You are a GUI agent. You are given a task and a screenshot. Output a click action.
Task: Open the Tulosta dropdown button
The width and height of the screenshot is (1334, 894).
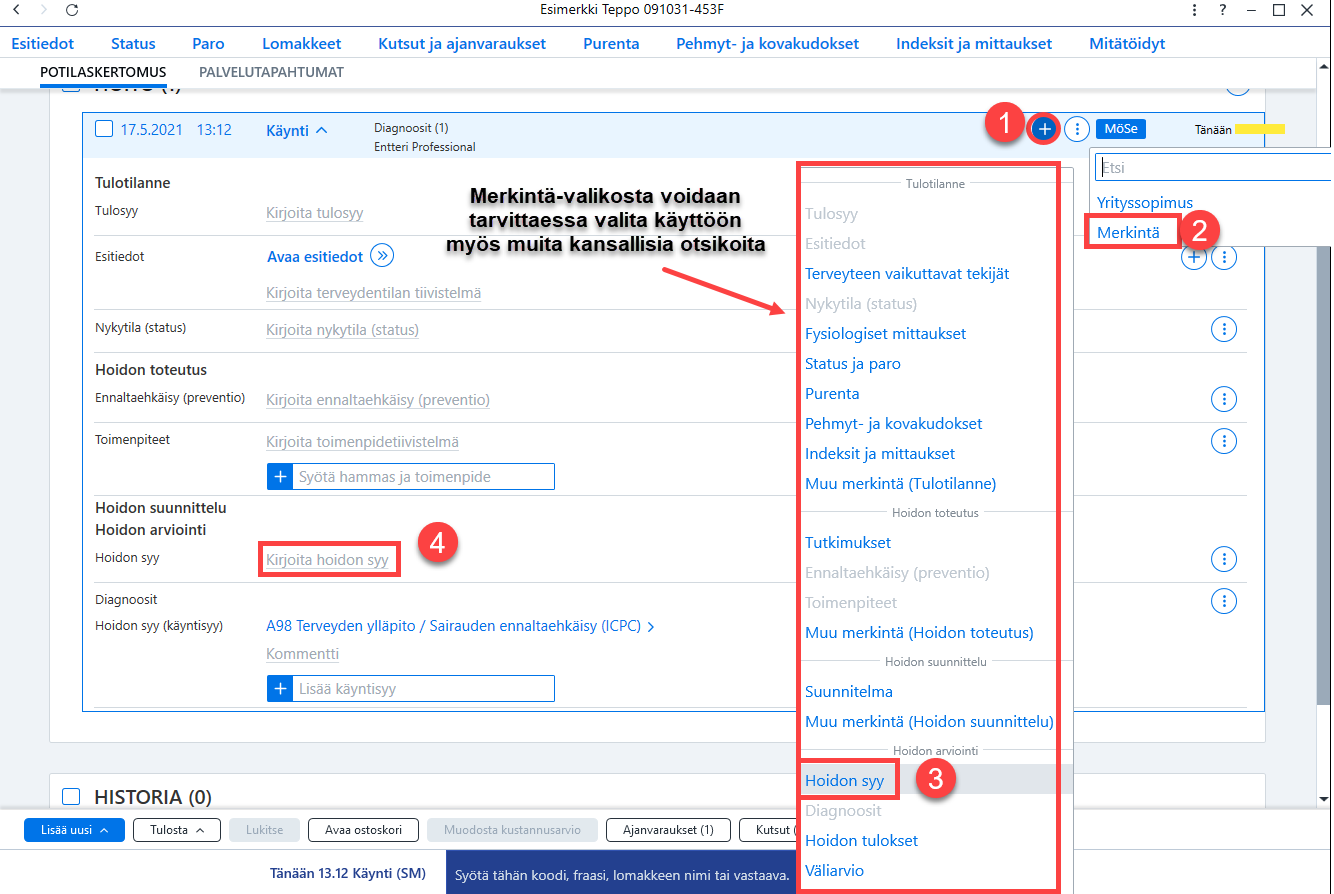pyautogui.click(x=177, y=830)
